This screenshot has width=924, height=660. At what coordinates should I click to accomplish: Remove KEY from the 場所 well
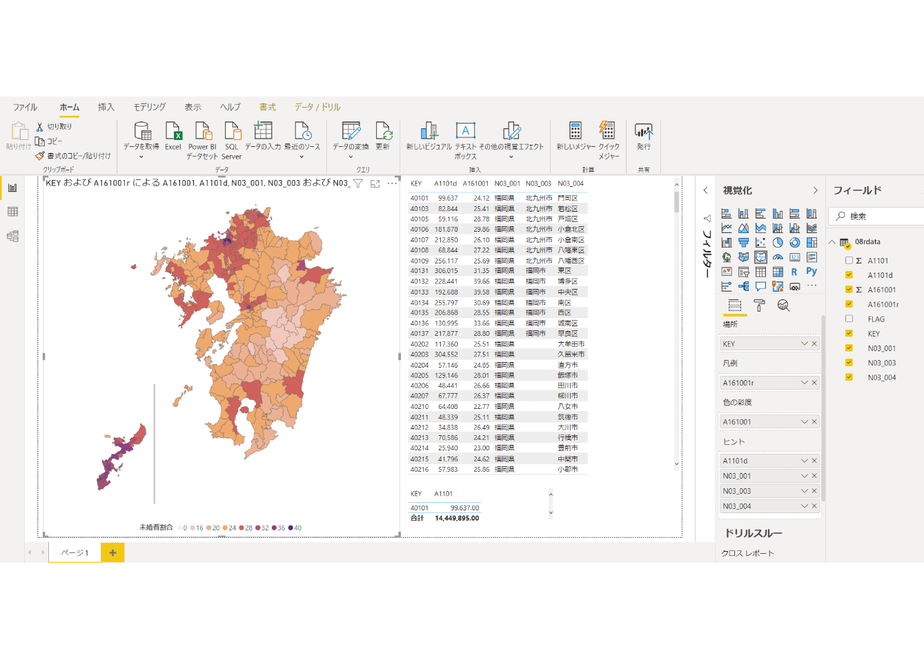point(814,344)
